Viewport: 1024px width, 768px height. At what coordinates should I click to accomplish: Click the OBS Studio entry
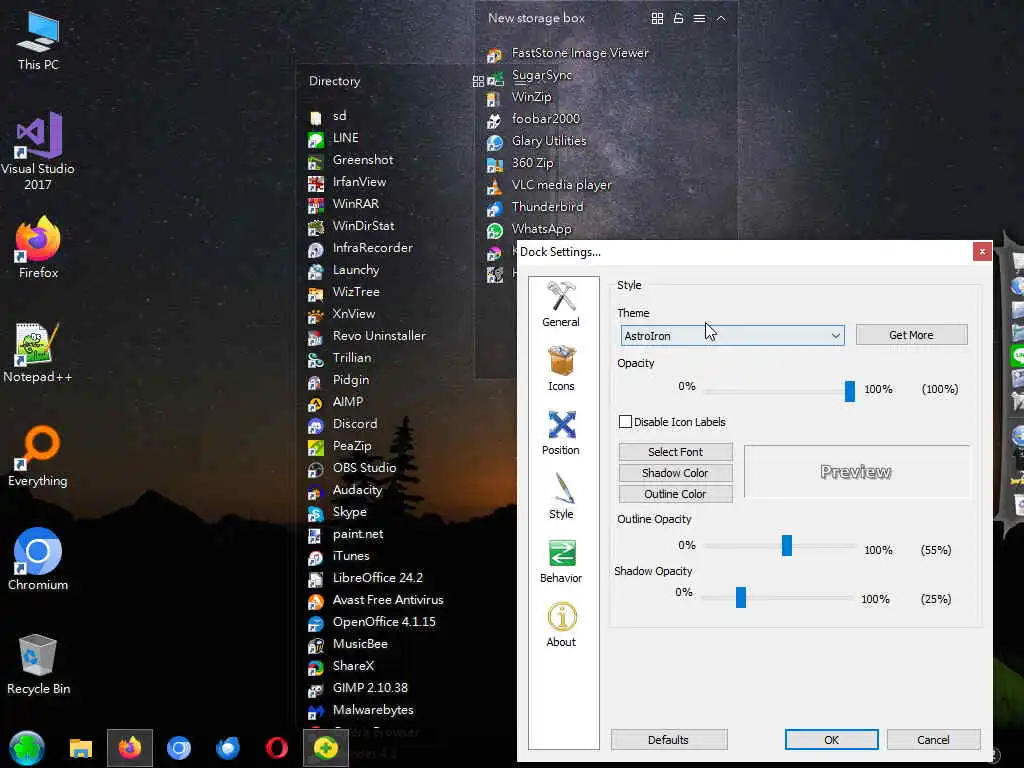tap(353, 468)
